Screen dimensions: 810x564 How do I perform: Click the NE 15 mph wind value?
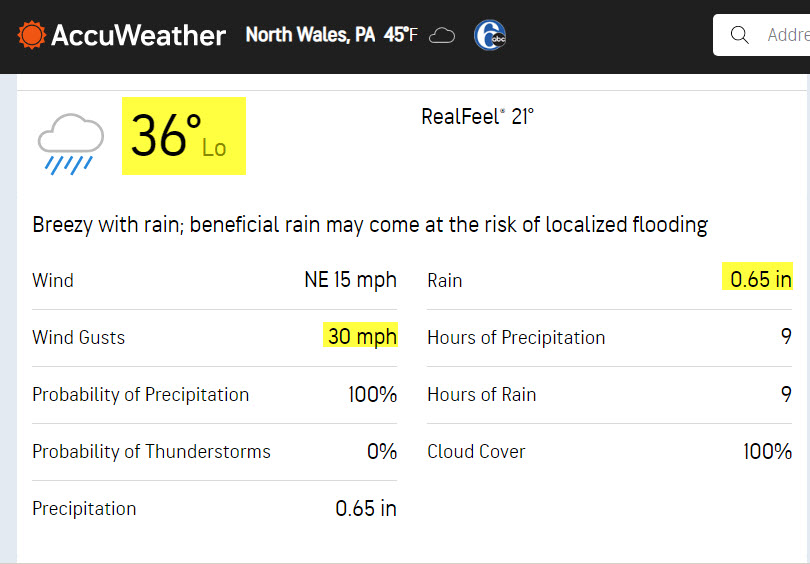(351, 280)
